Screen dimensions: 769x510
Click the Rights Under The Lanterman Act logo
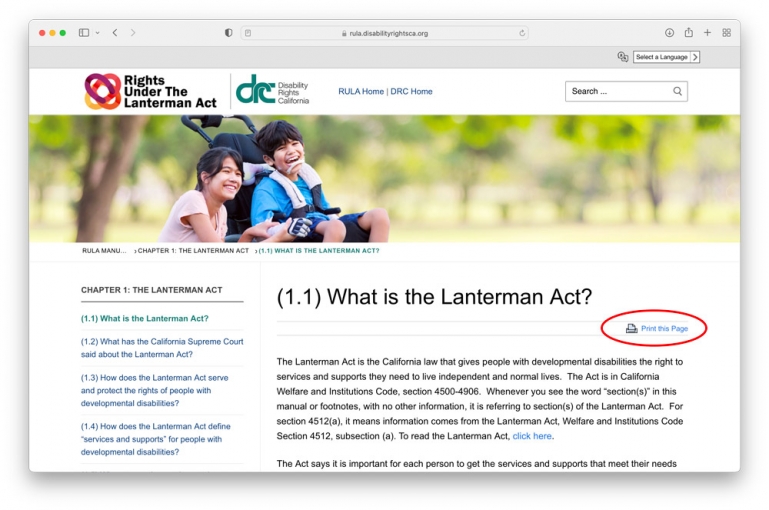tap(150, 91)
